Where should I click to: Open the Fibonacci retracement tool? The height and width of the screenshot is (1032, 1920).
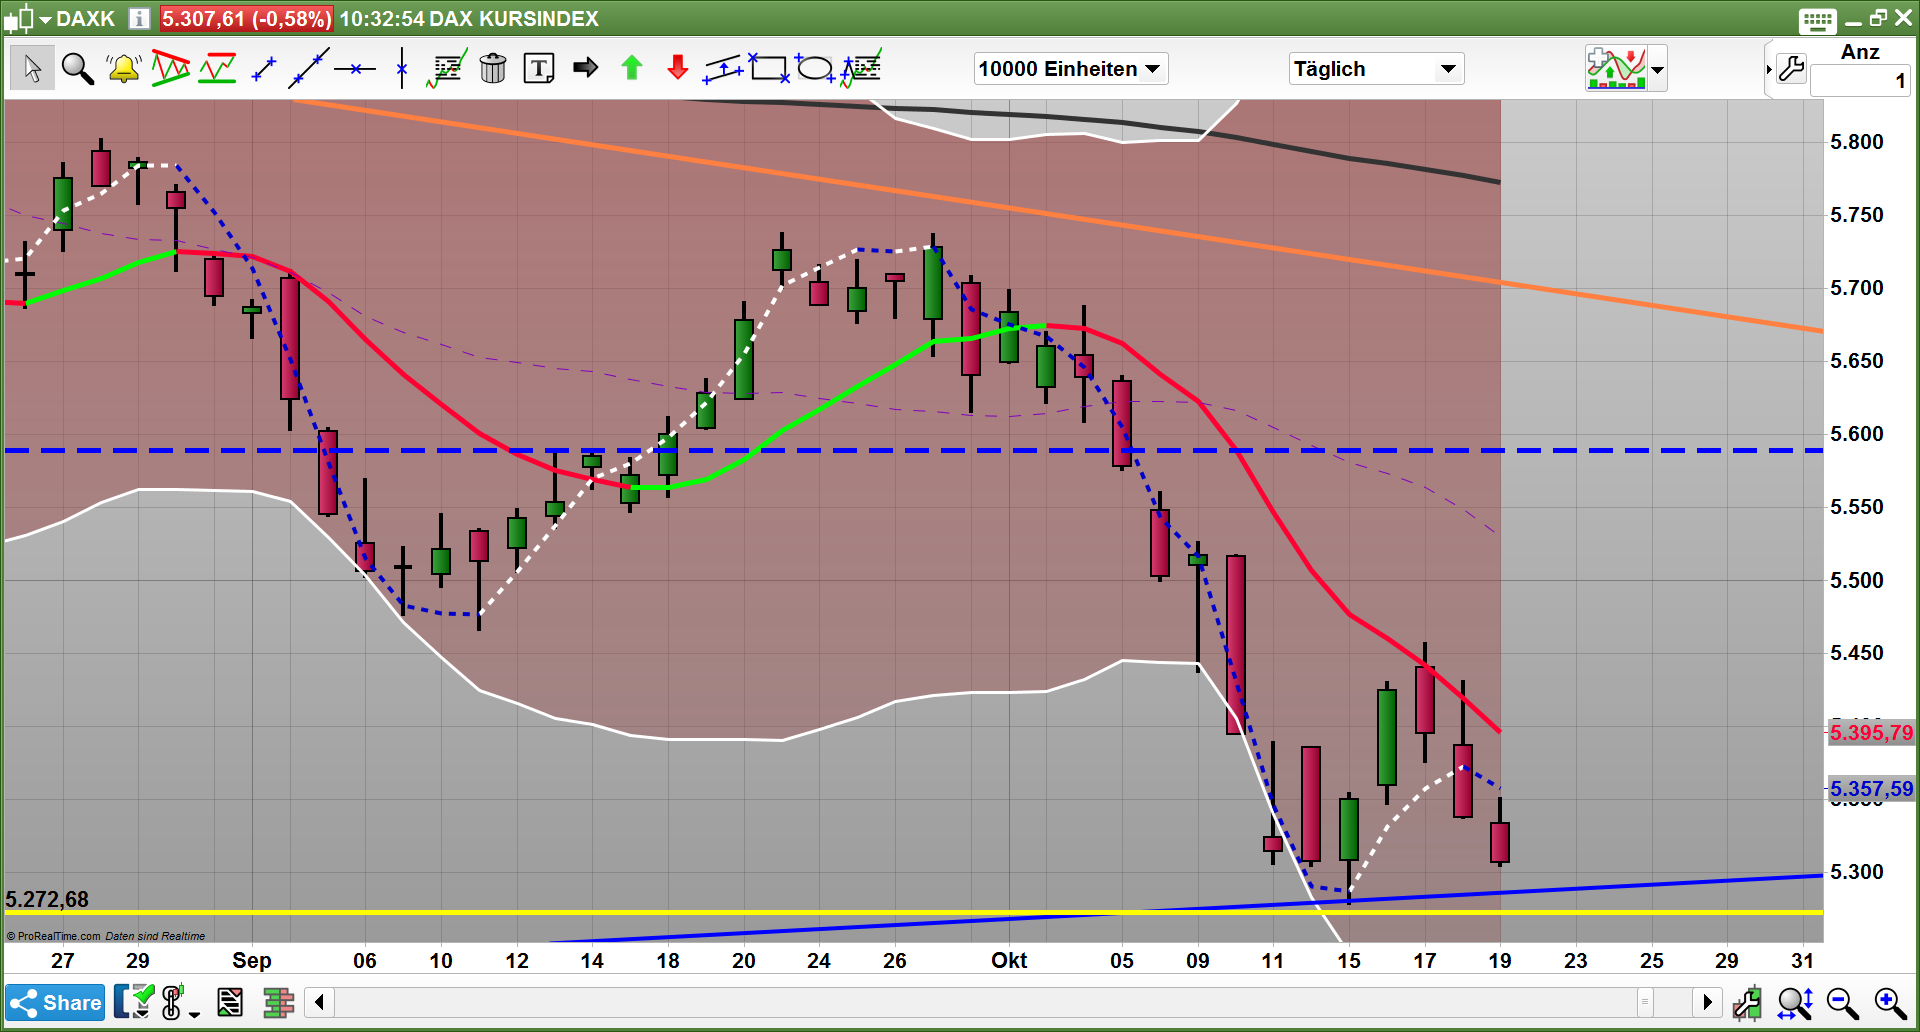click(446, 68)
